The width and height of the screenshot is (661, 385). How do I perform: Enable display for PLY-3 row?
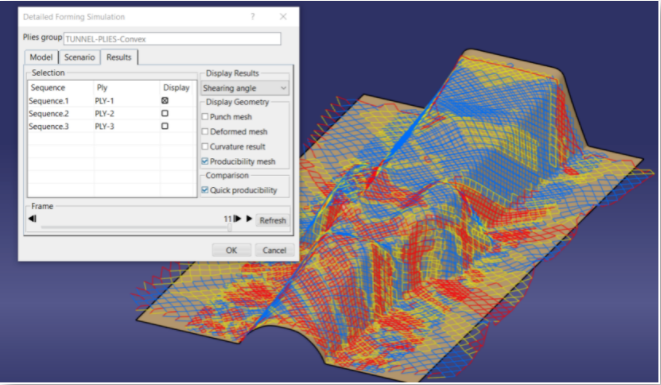coord(165,126)
